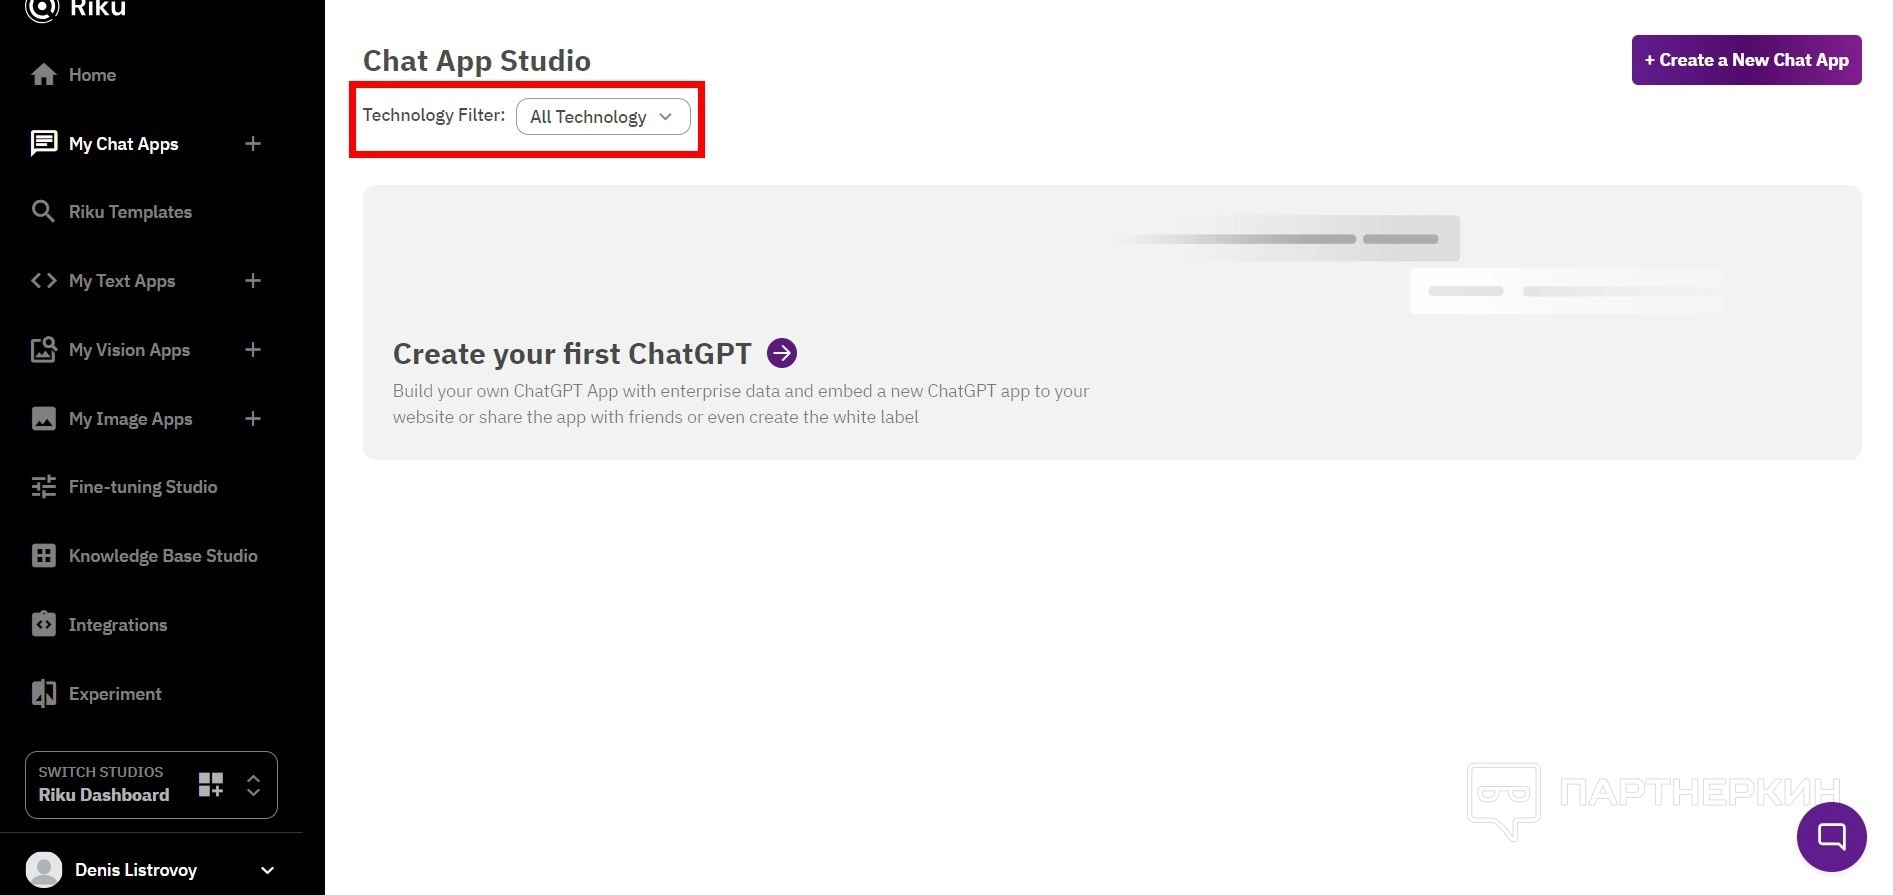This screenshot has width=1893, height=895.
Task: Open Fine-tuning Studio
Action: (143, 487)
